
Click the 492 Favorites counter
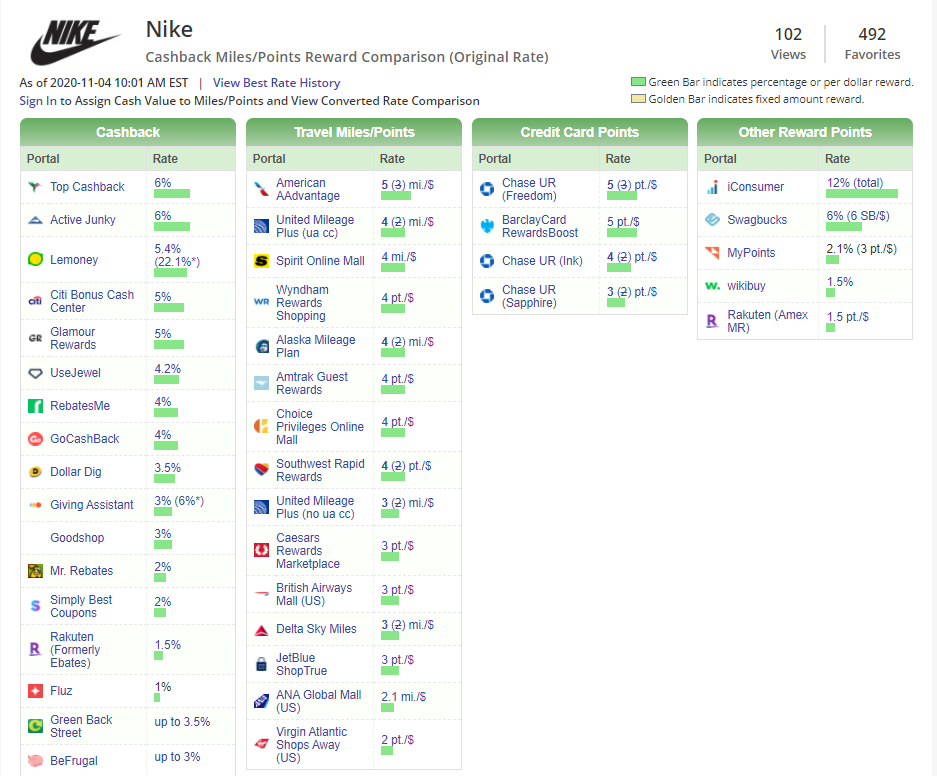click(872, 44)
